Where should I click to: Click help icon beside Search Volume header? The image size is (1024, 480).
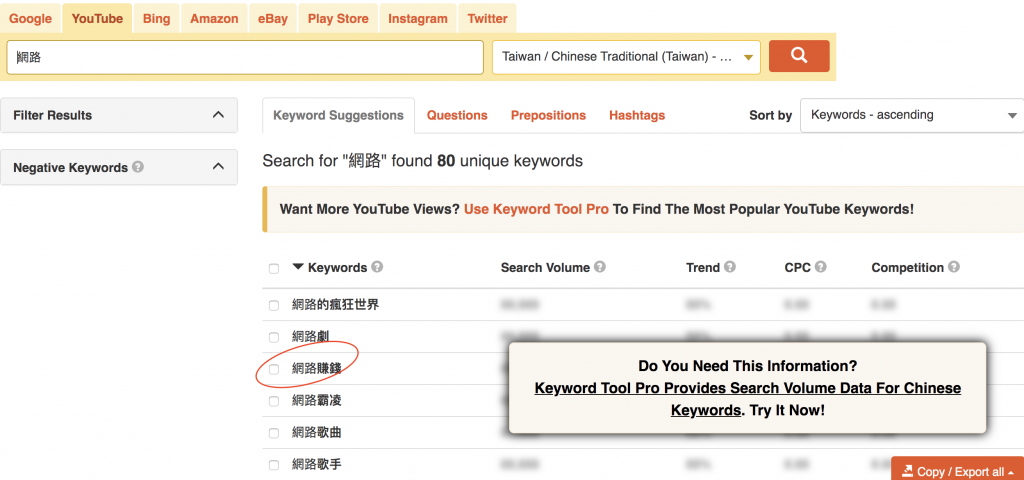coord(600,267)
